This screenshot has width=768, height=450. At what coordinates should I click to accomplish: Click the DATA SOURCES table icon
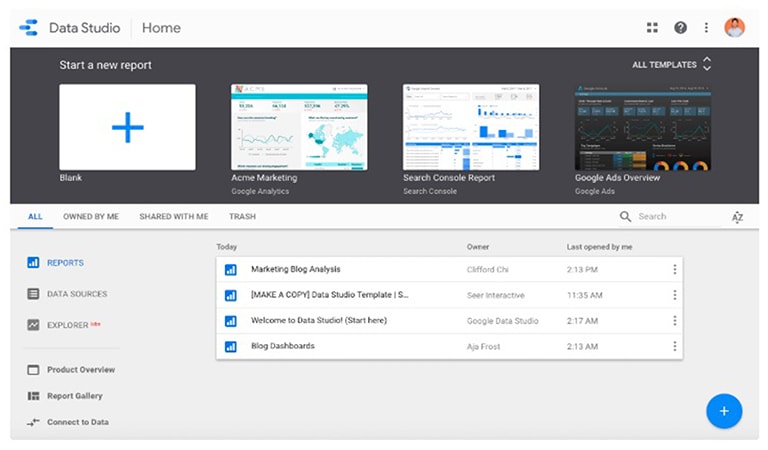[x=33, y=294]
